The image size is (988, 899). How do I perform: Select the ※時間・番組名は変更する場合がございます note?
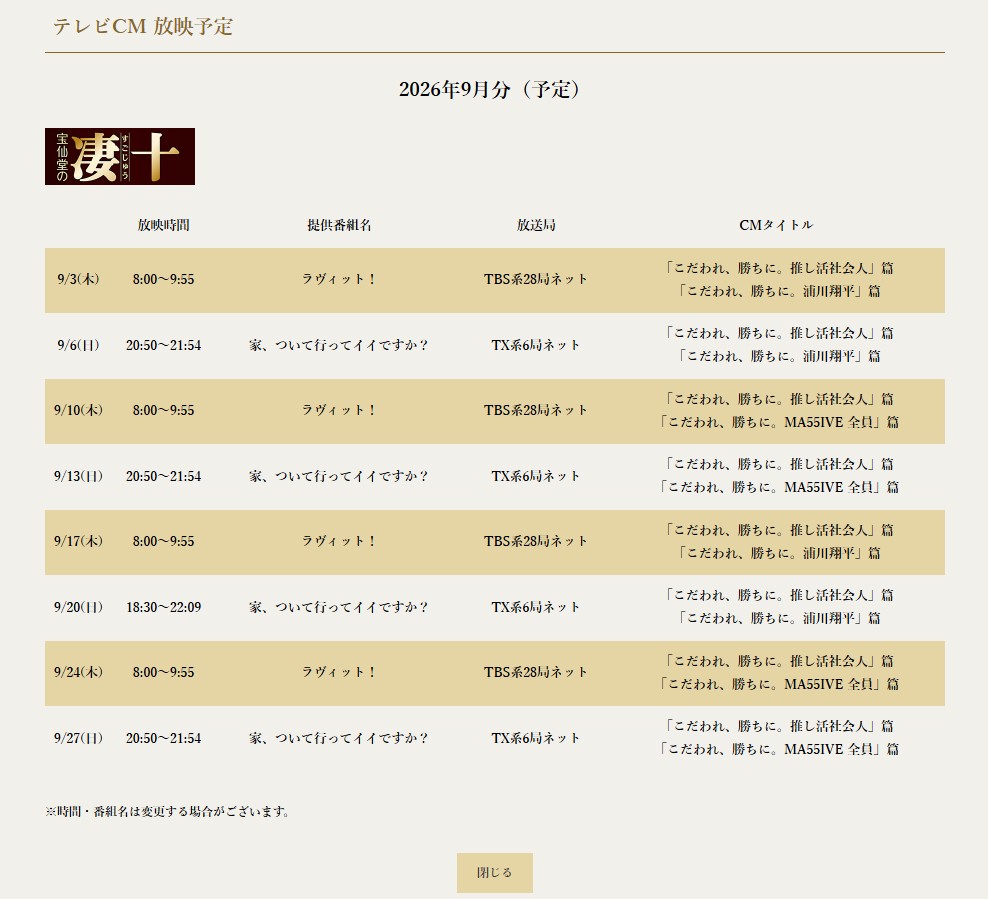pos(168,812)
